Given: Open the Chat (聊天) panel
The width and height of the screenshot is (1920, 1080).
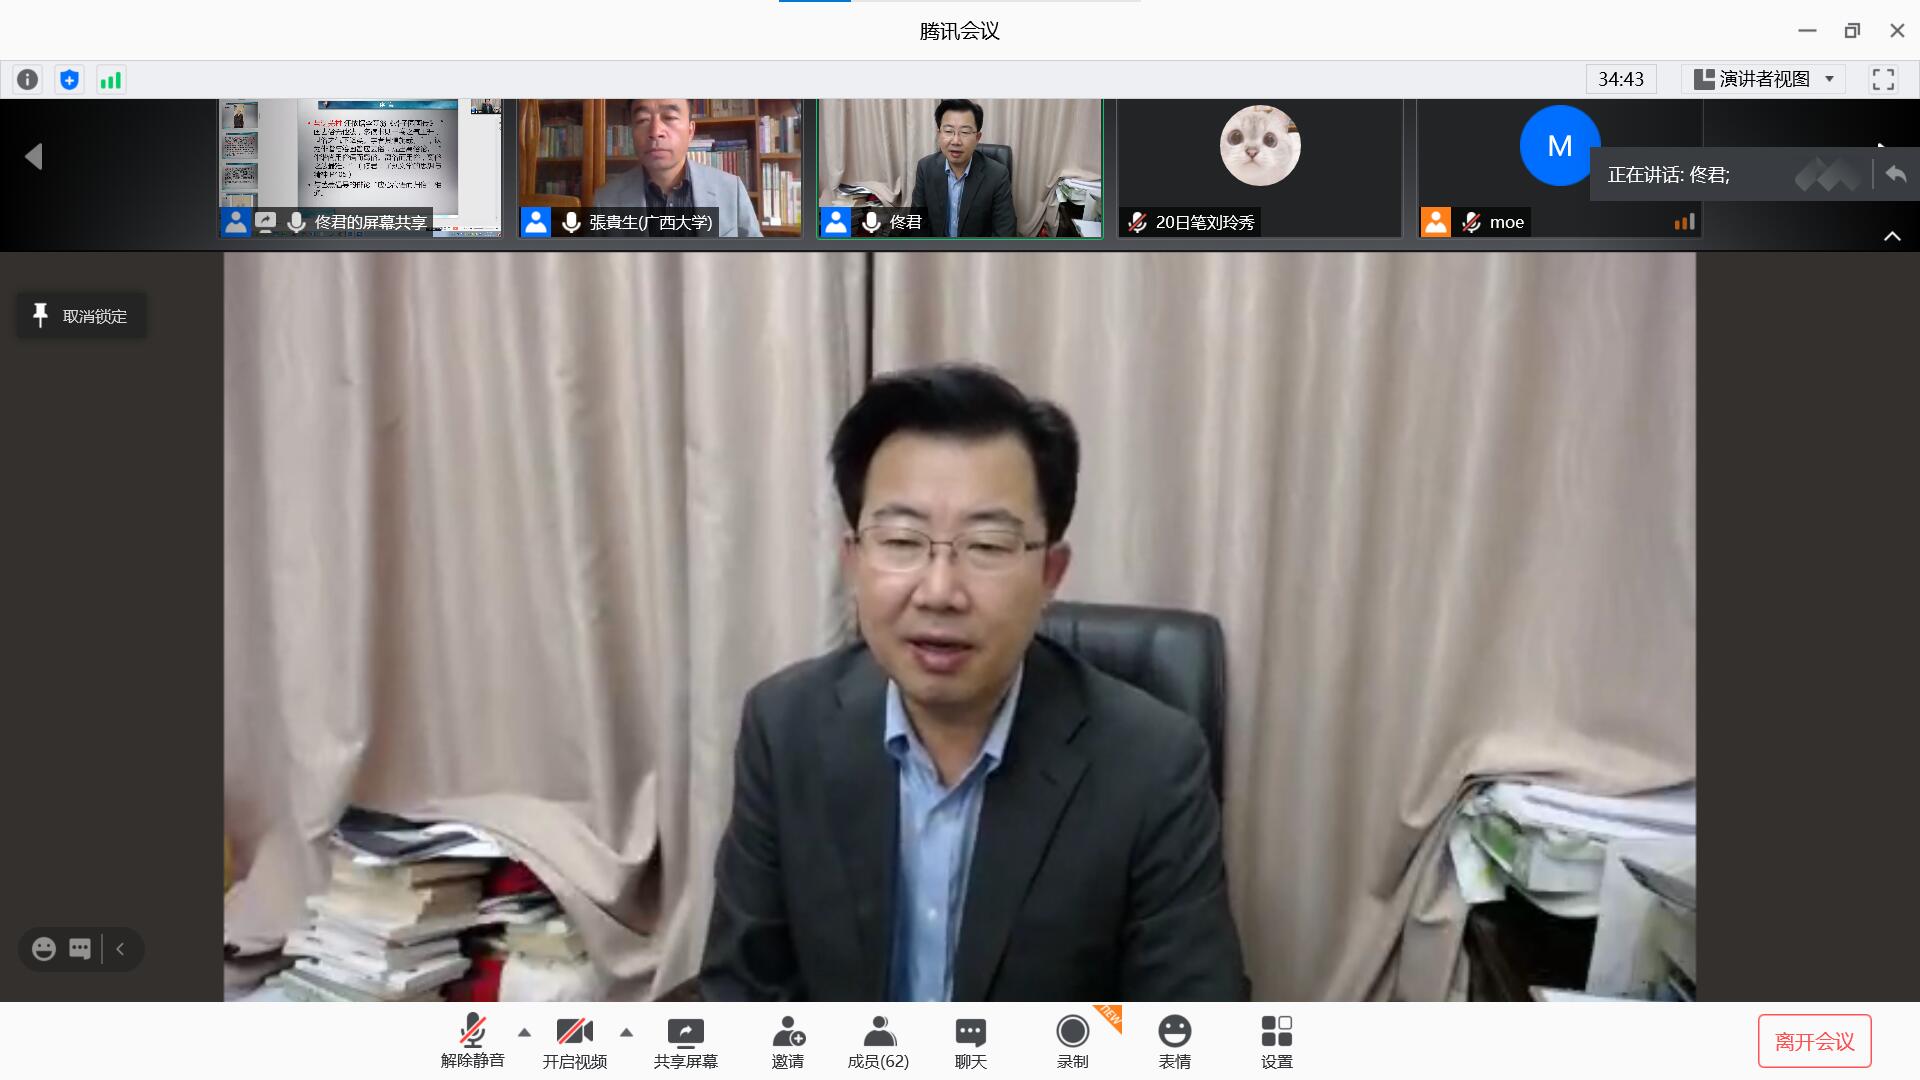Looking at the screenshot, I should 970,1042.
